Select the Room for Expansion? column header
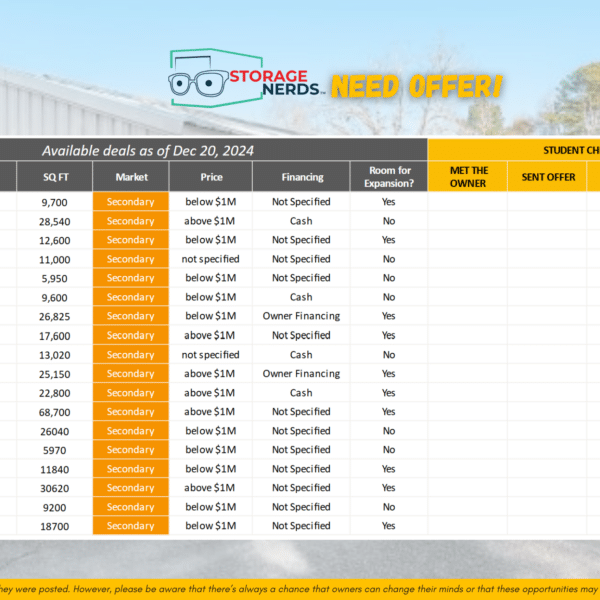The height and width of the screenshot is (600, 600). 388,177
